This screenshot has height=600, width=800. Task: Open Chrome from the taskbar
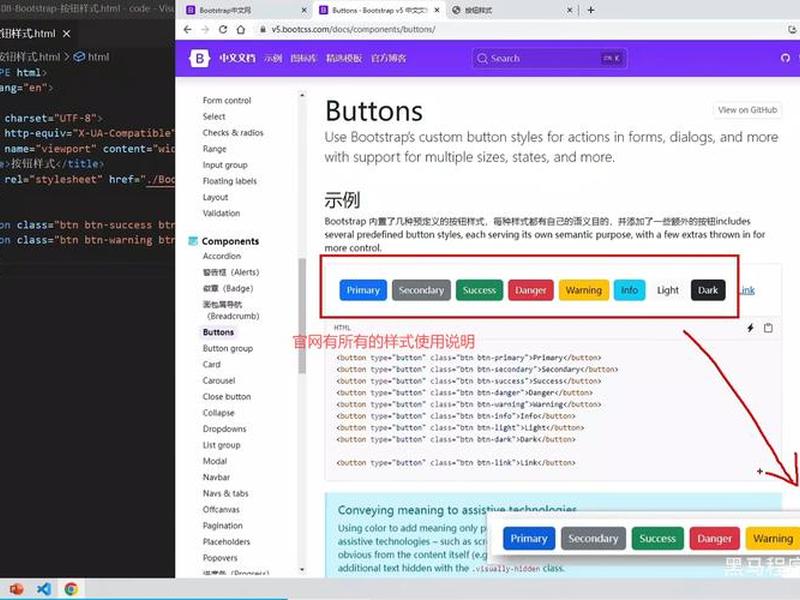71,589
